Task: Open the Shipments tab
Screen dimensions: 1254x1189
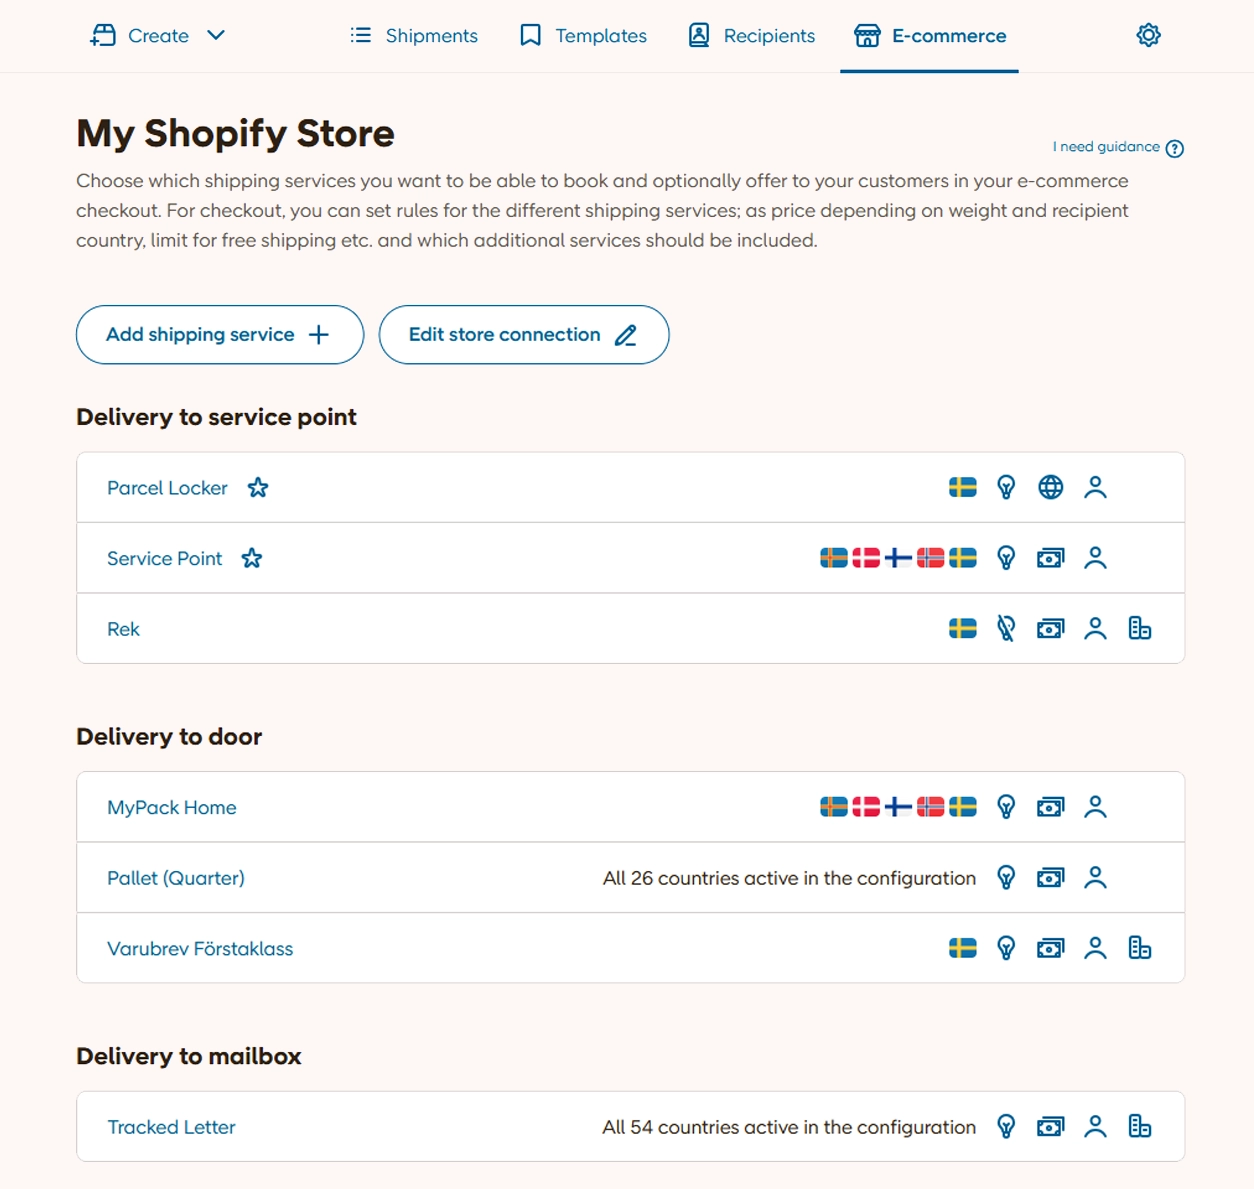Action: pos(414,36)
